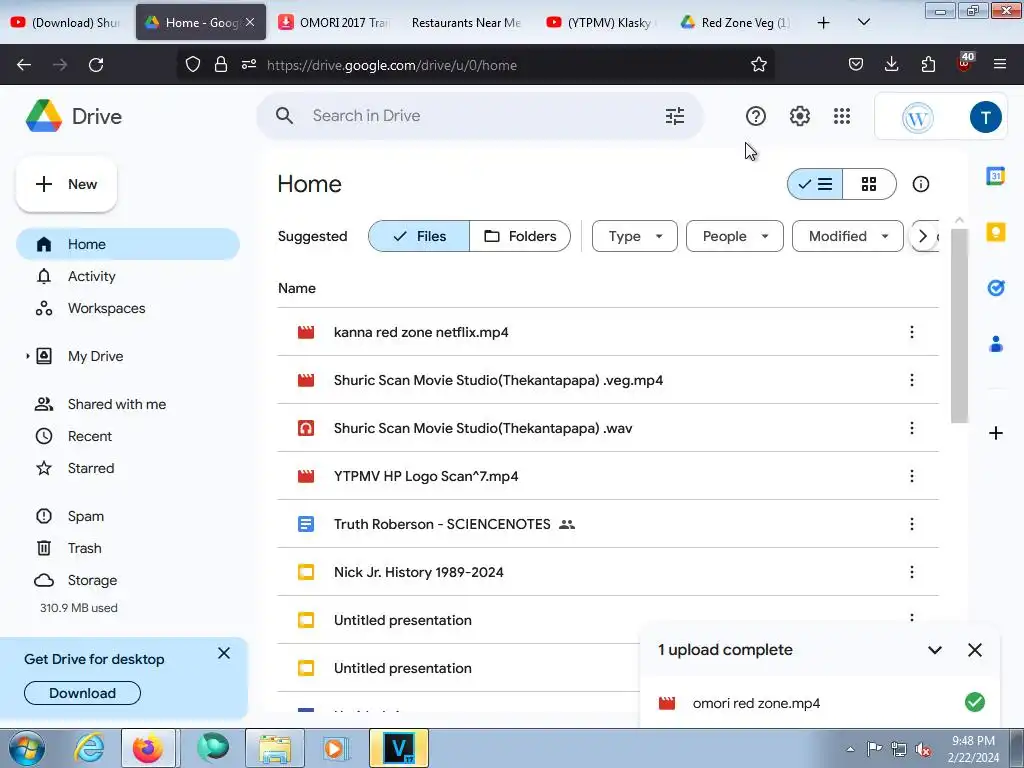Screen dimensions: 1024x768
Task: Switch to the Red Zone Veg tab
Action: (735, 23)
